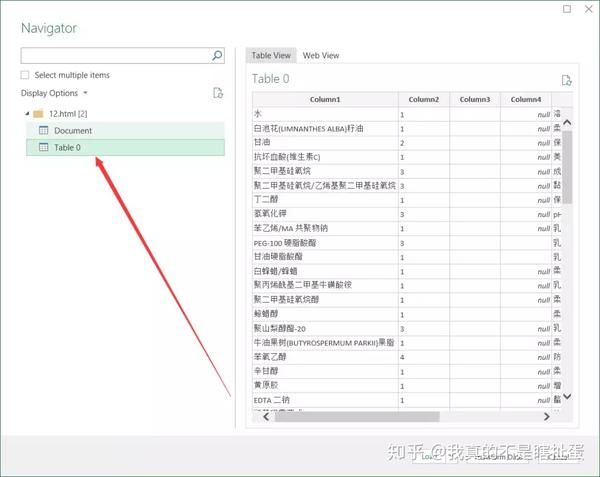600x477 pixels.
Task: Click the cell 牛油果树(BUTYROSPERMUM PARKII)果脂
Action: (x=325, y=343)
